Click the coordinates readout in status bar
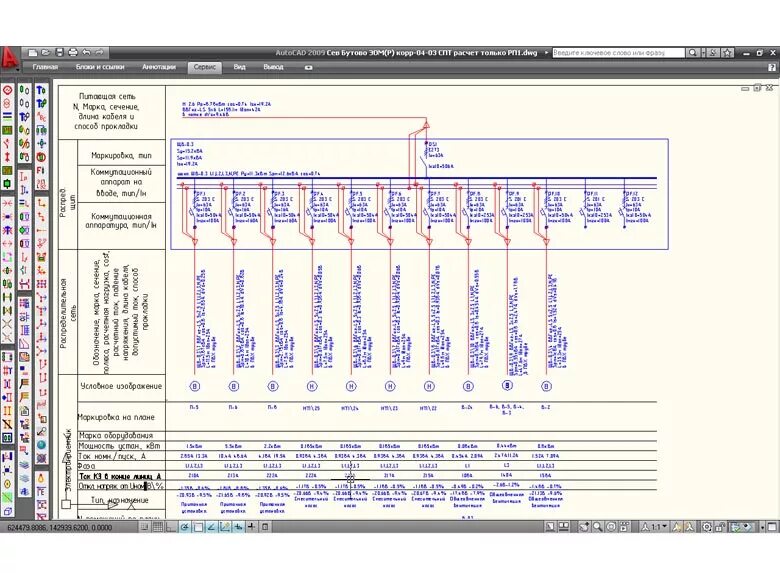This screenshot has height=580, width=780. tap(60, 527)
